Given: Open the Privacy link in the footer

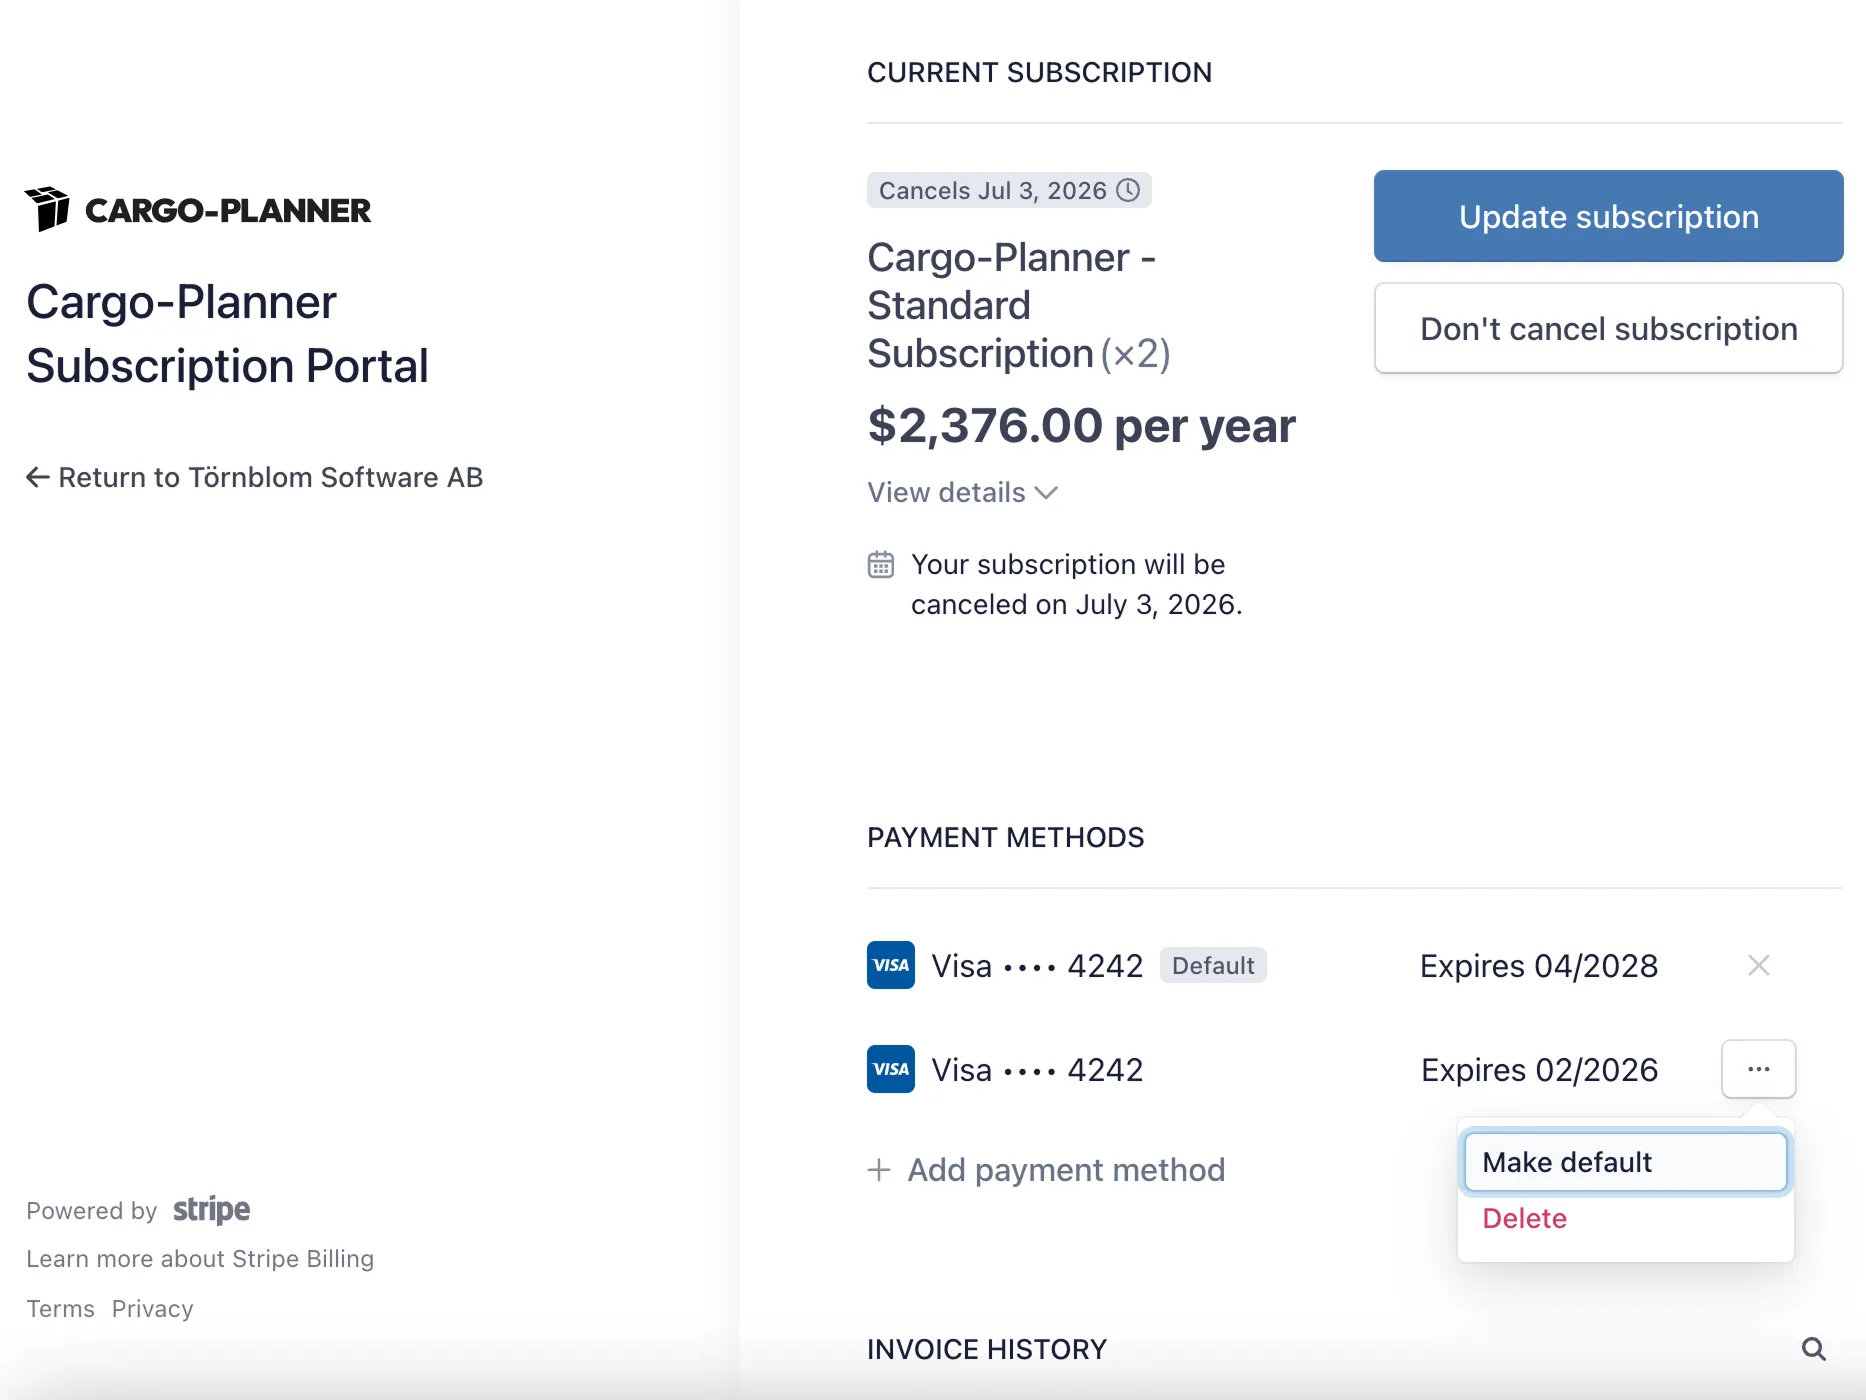Looking at the screenshot, I should tap(152, 1309).
